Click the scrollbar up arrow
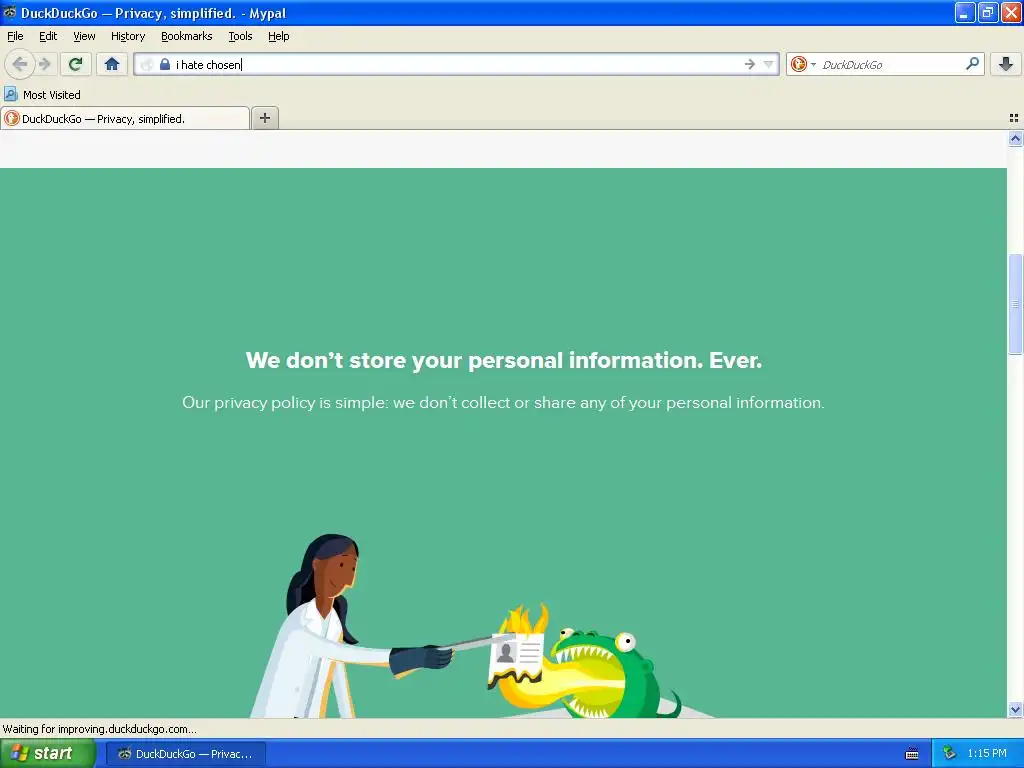This screenshot has width=1024, height=768. pos(1015,138)
